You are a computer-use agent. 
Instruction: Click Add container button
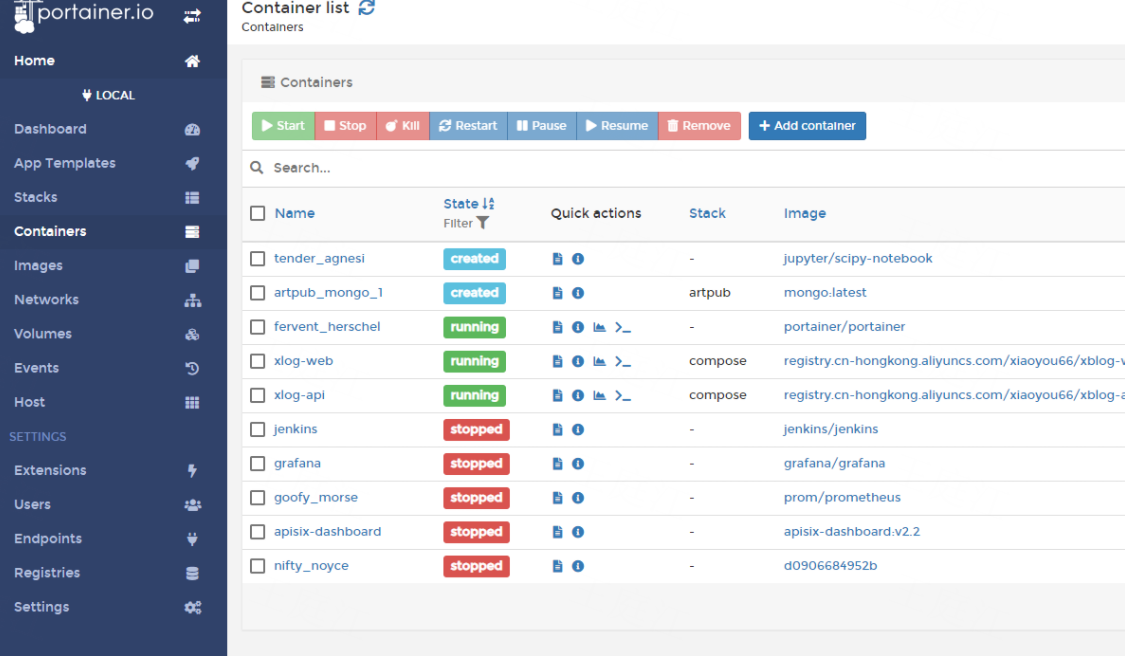807,126
